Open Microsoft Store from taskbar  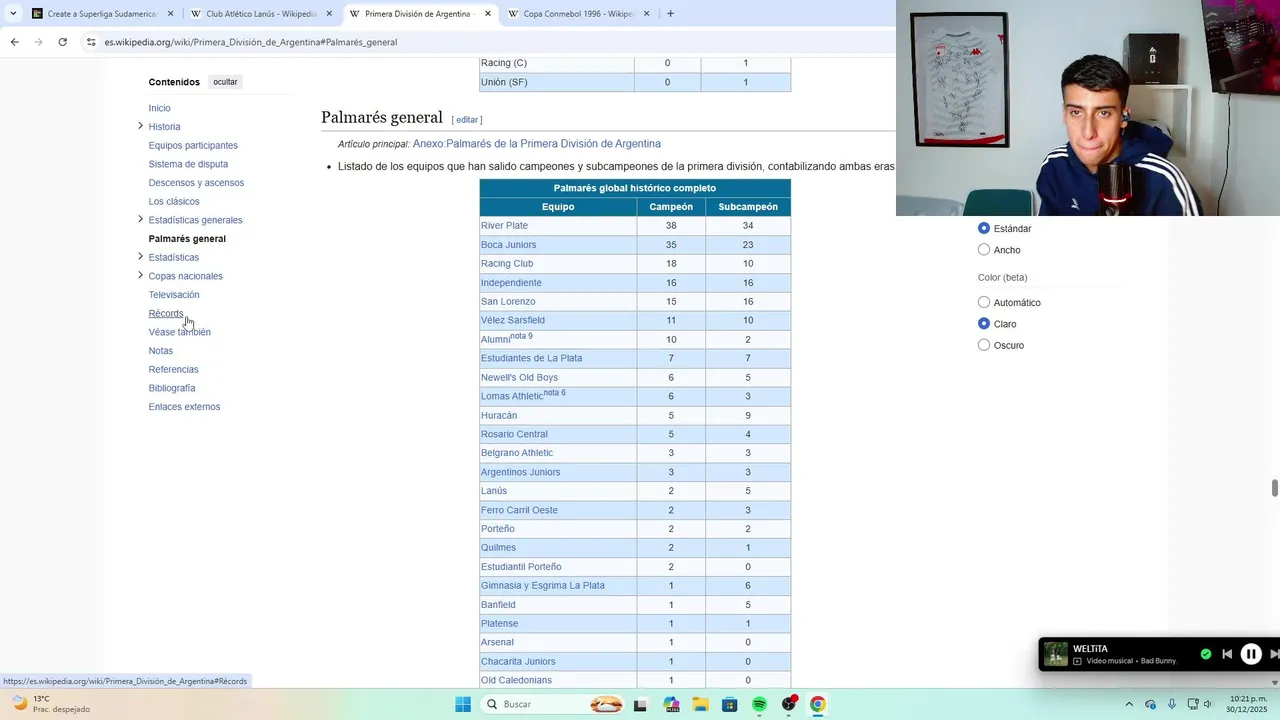pos(730,704)
